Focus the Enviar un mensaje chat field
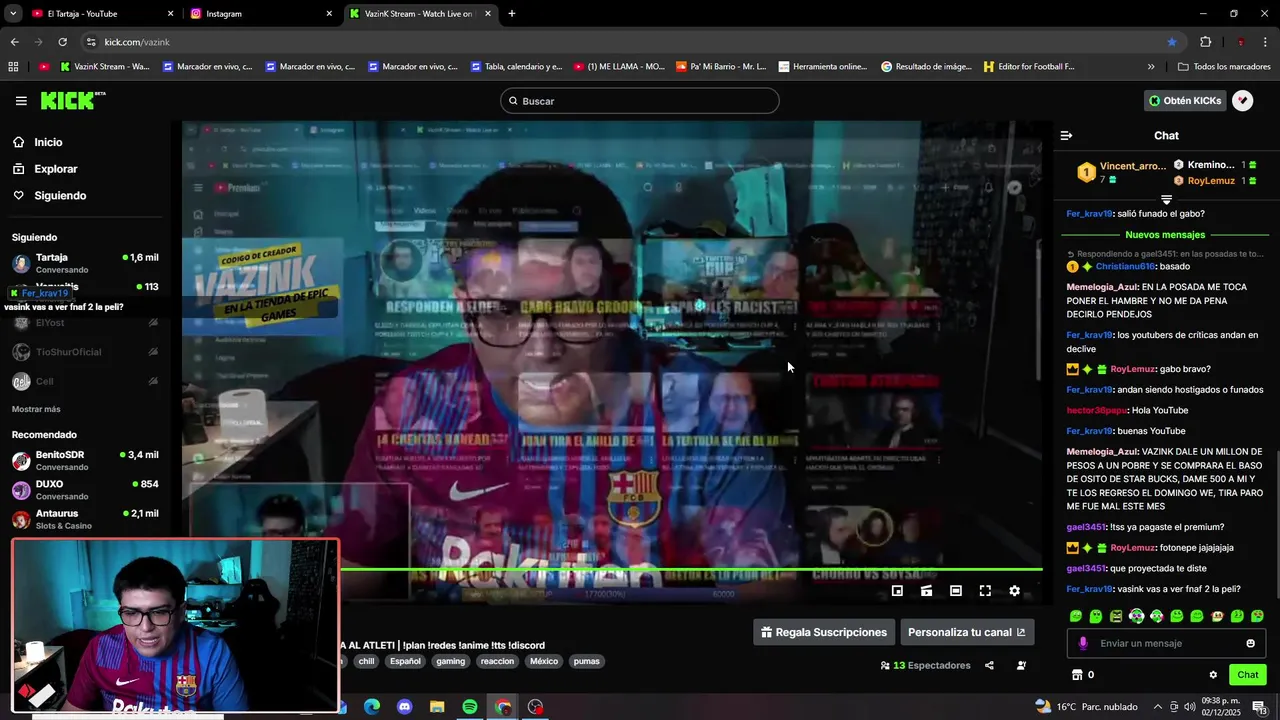Viewport: 1280px width, 720px height. [1168, 643]
